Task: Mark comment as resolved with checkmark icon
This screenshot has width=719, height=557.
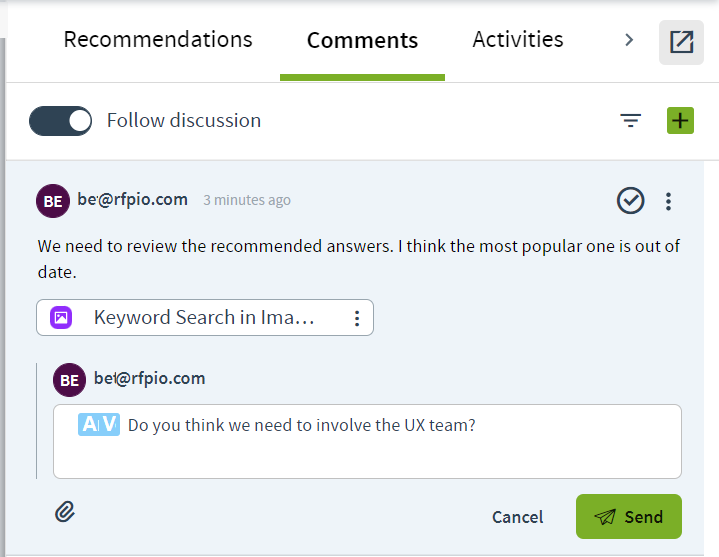Action: point(631,200)
